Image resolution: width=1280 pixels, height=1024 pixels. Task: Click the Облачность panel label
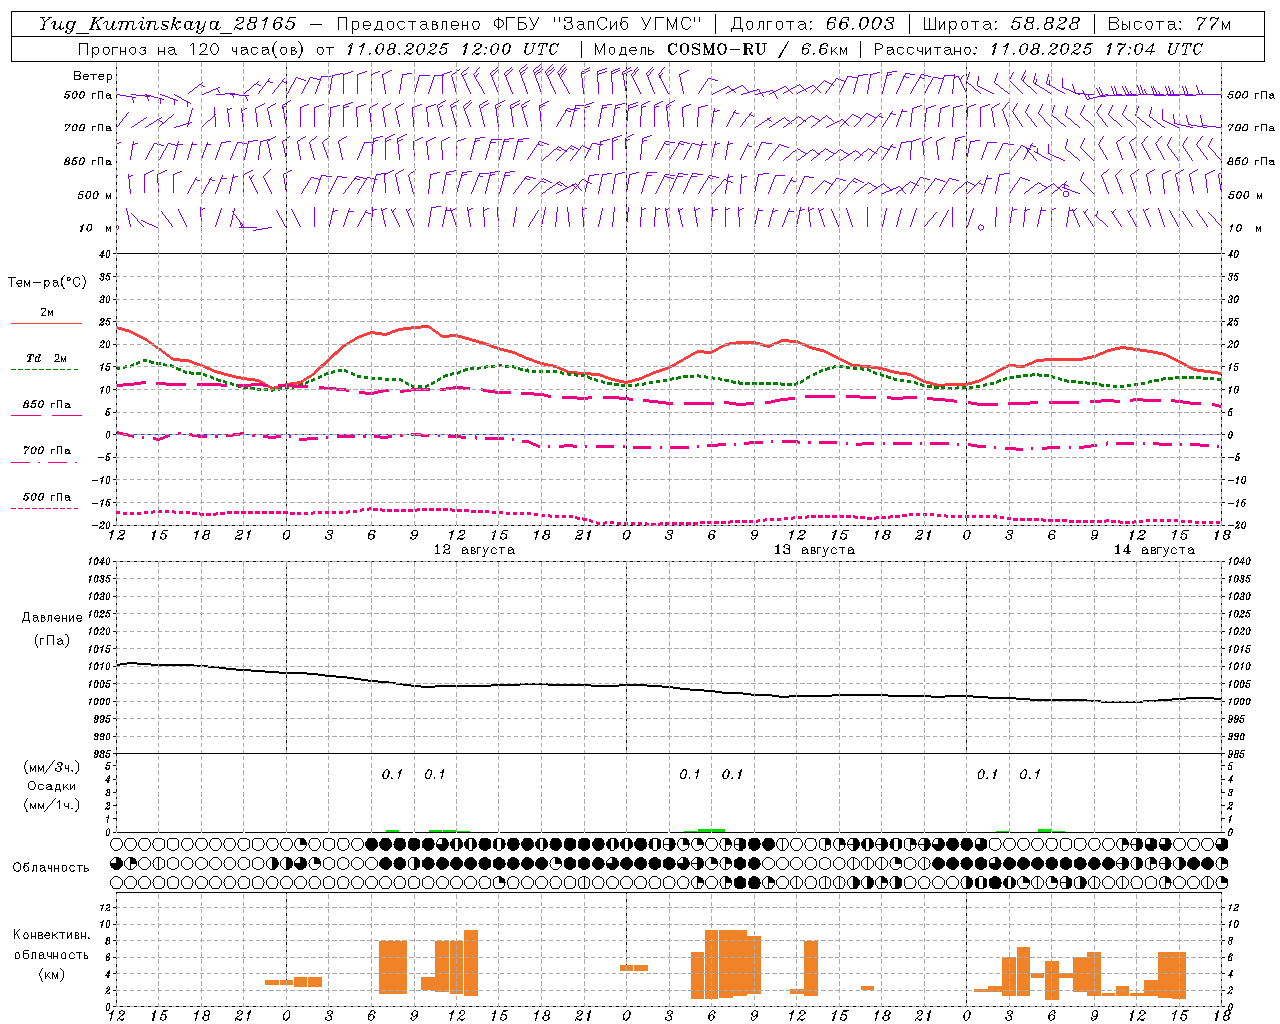pyautogui.click(x=51, y=867)
